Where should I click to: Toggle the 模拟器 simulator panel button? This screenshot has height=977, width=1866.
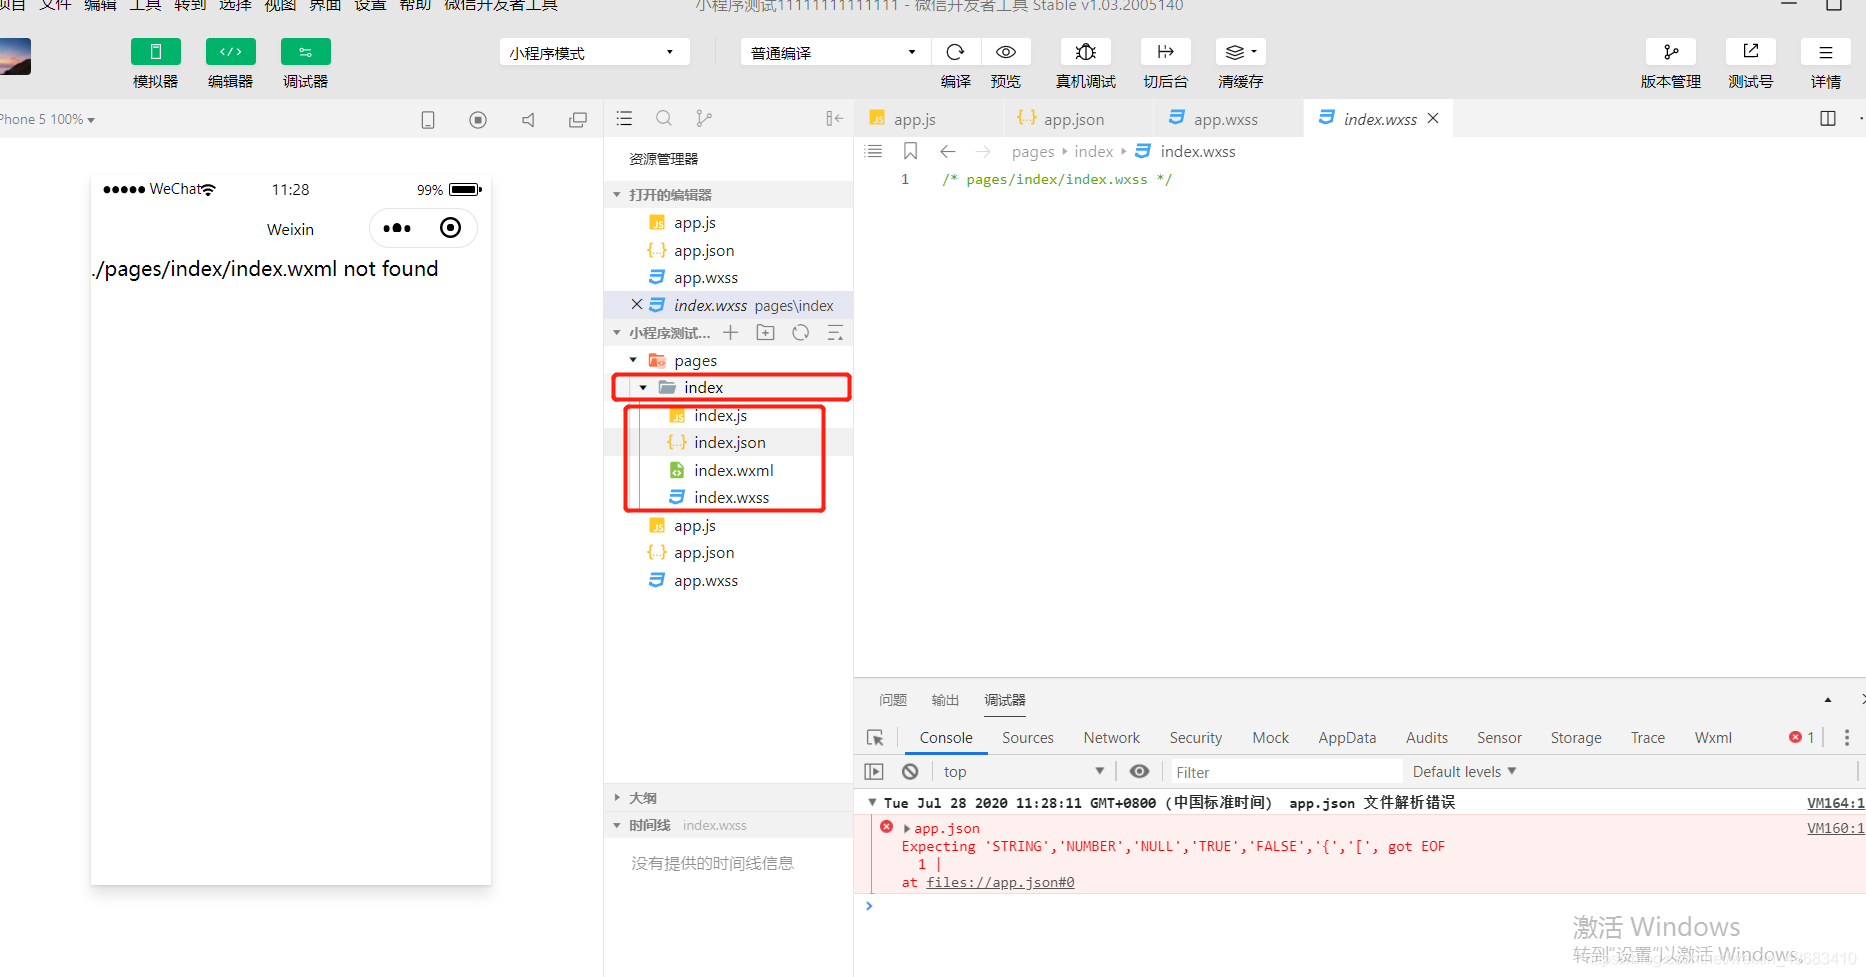click(x=155, y=52)
